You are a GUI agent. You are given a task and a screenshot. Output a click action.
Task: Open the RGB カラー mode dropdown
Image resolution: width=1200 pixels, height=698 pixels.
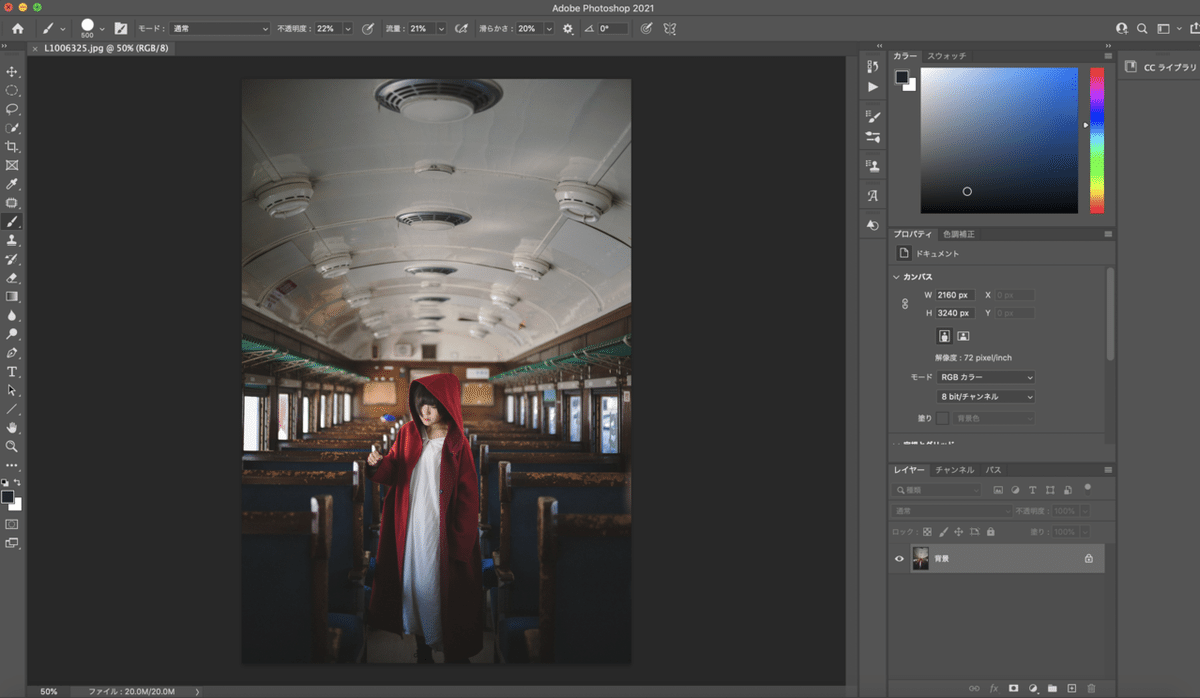[x=985, y=377]
